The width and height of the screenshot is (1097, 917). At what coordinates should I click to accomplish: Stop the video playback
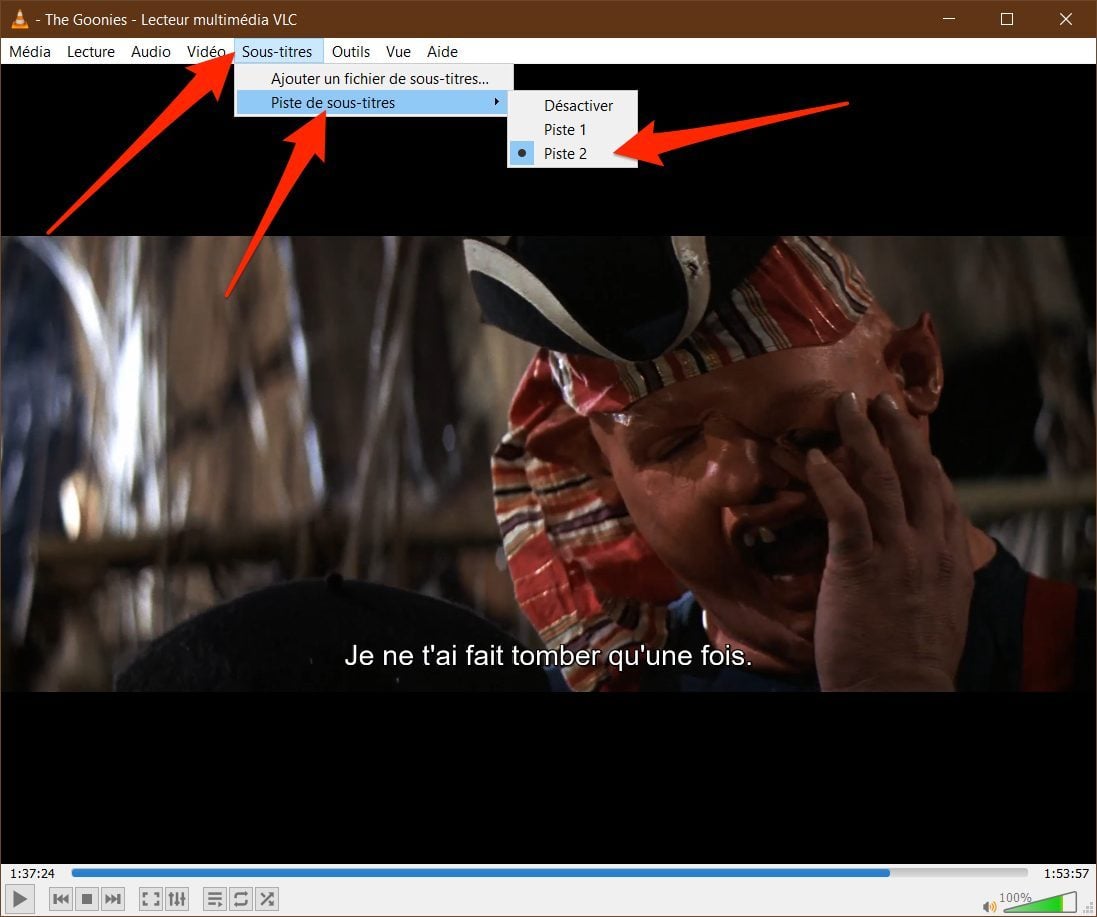pos(87,899)
